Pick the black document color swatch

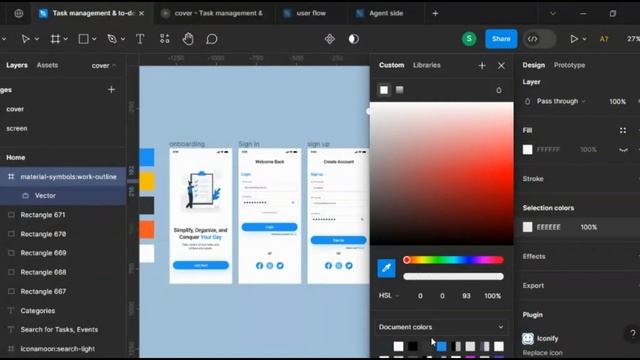pos(413,346)
